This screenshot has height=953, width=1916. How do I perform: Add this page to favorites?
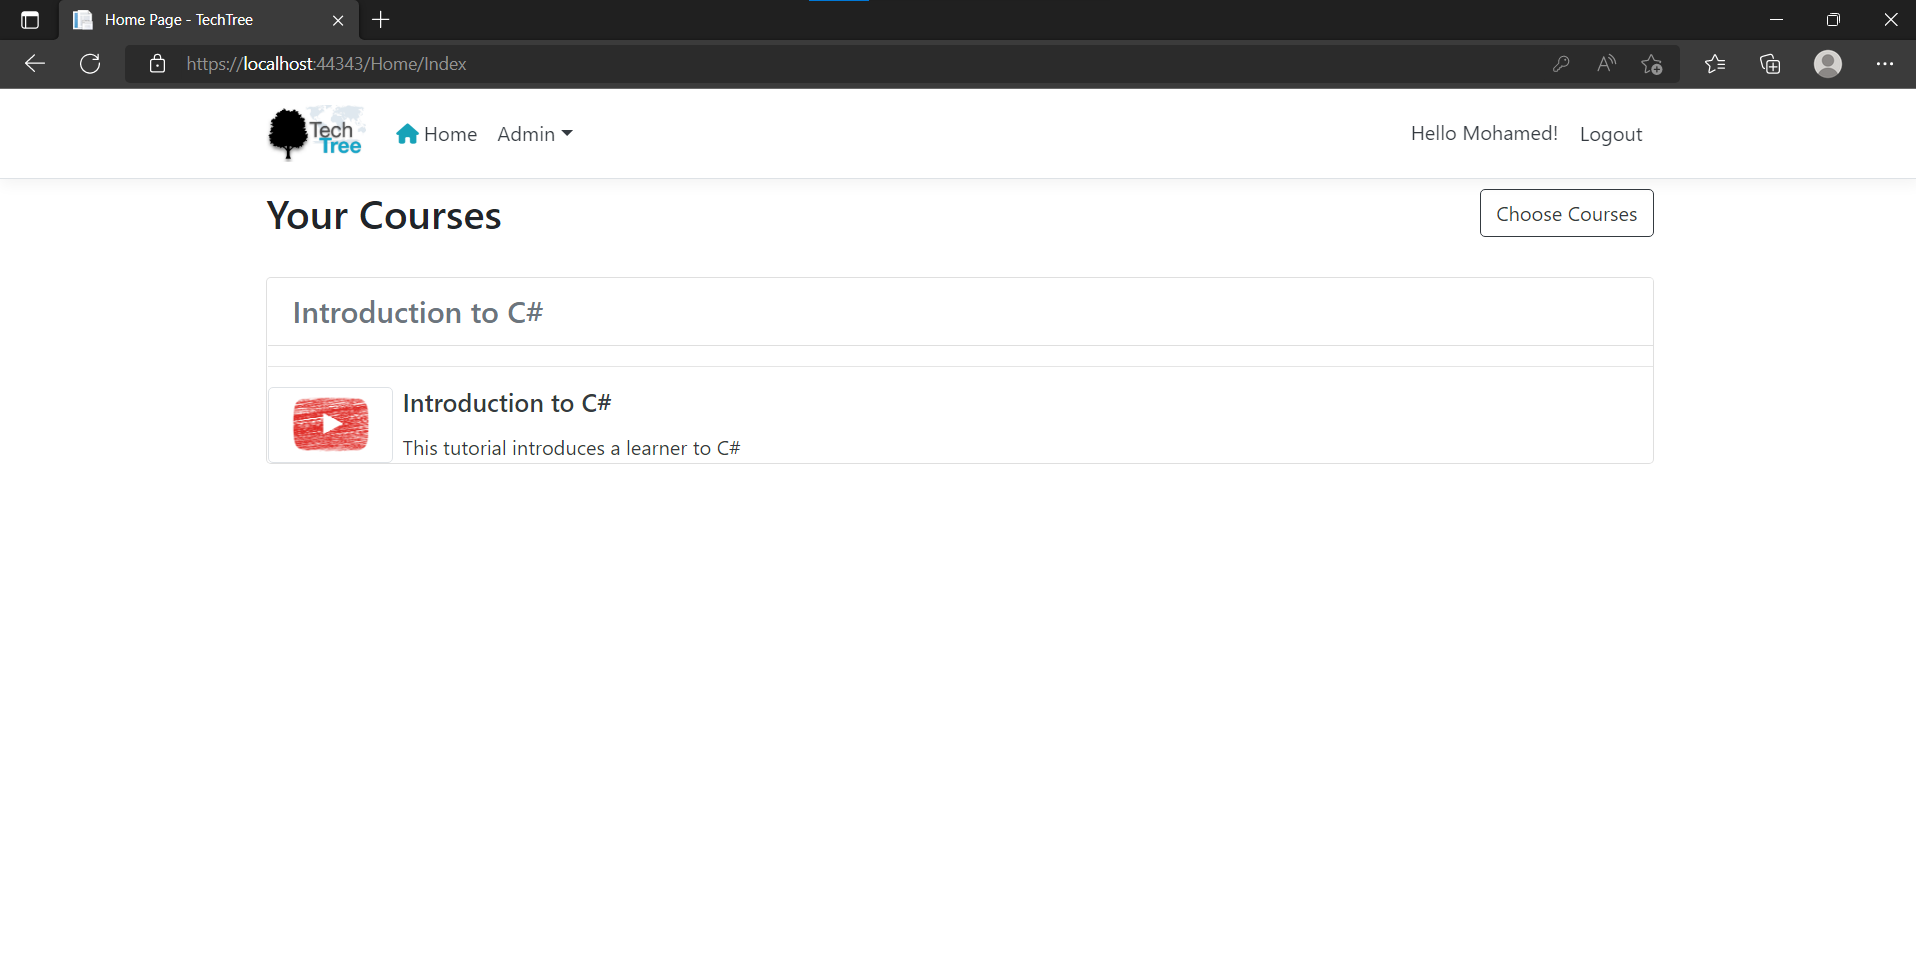point(1652,63)
